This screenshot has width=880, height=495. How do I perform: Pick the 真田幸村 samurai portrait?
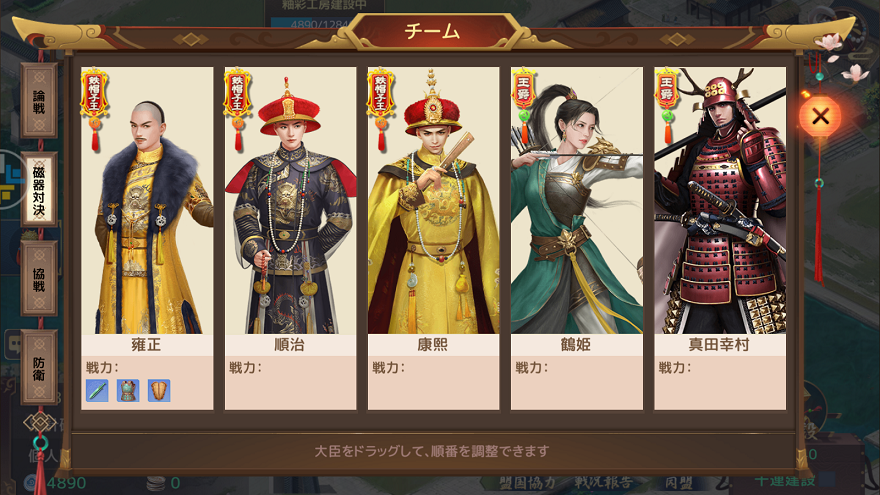point(720,201)
